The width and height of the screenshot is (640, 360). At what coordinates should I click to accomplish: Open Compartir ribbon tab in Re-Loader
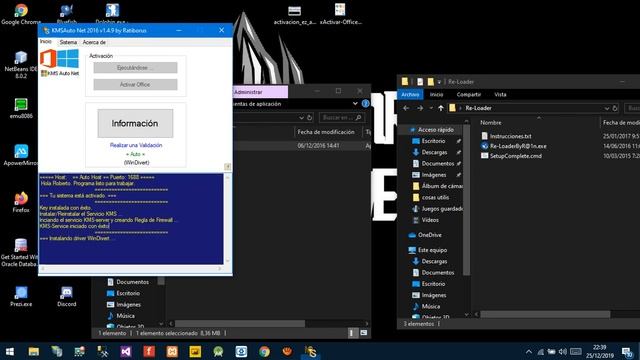[x=469, y=94]
